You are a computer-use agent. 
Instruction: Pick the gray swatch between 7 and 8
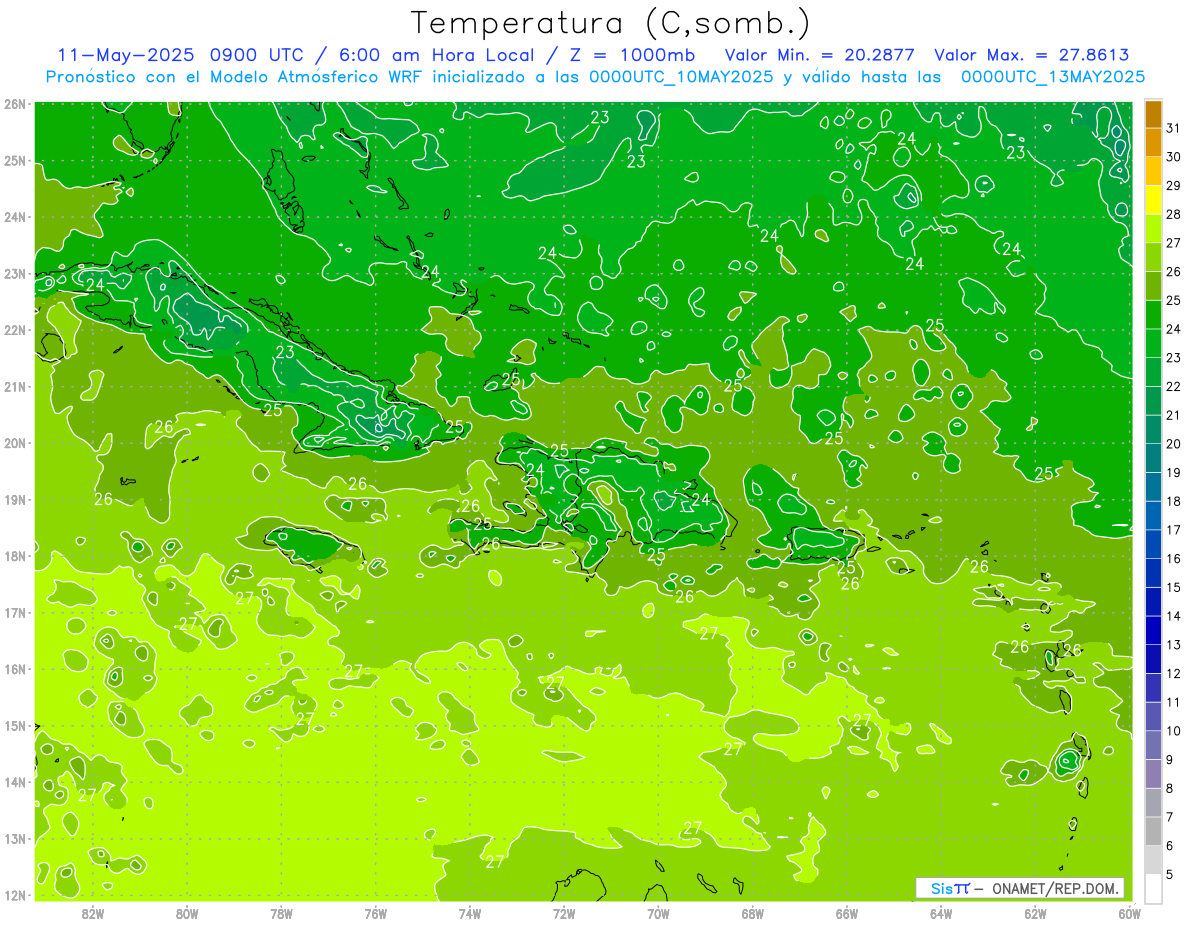[x=1153, y=803]
